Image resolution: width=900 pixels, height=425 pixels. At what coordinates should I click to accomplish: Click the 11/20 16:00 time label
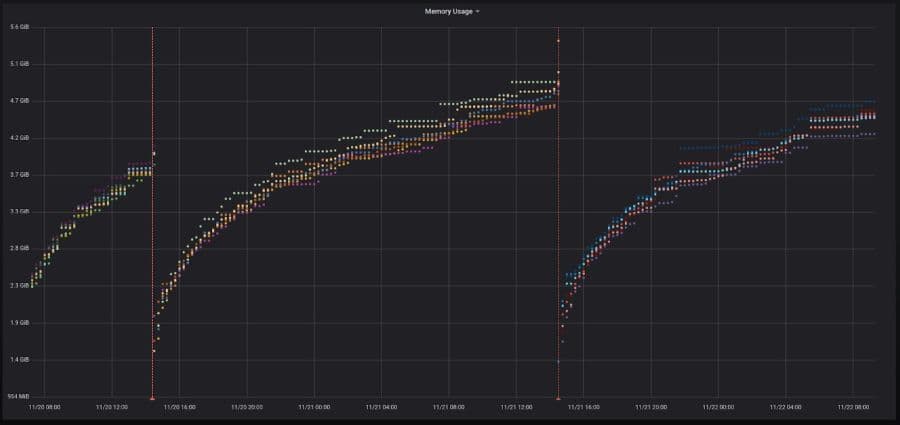(179, 407)
